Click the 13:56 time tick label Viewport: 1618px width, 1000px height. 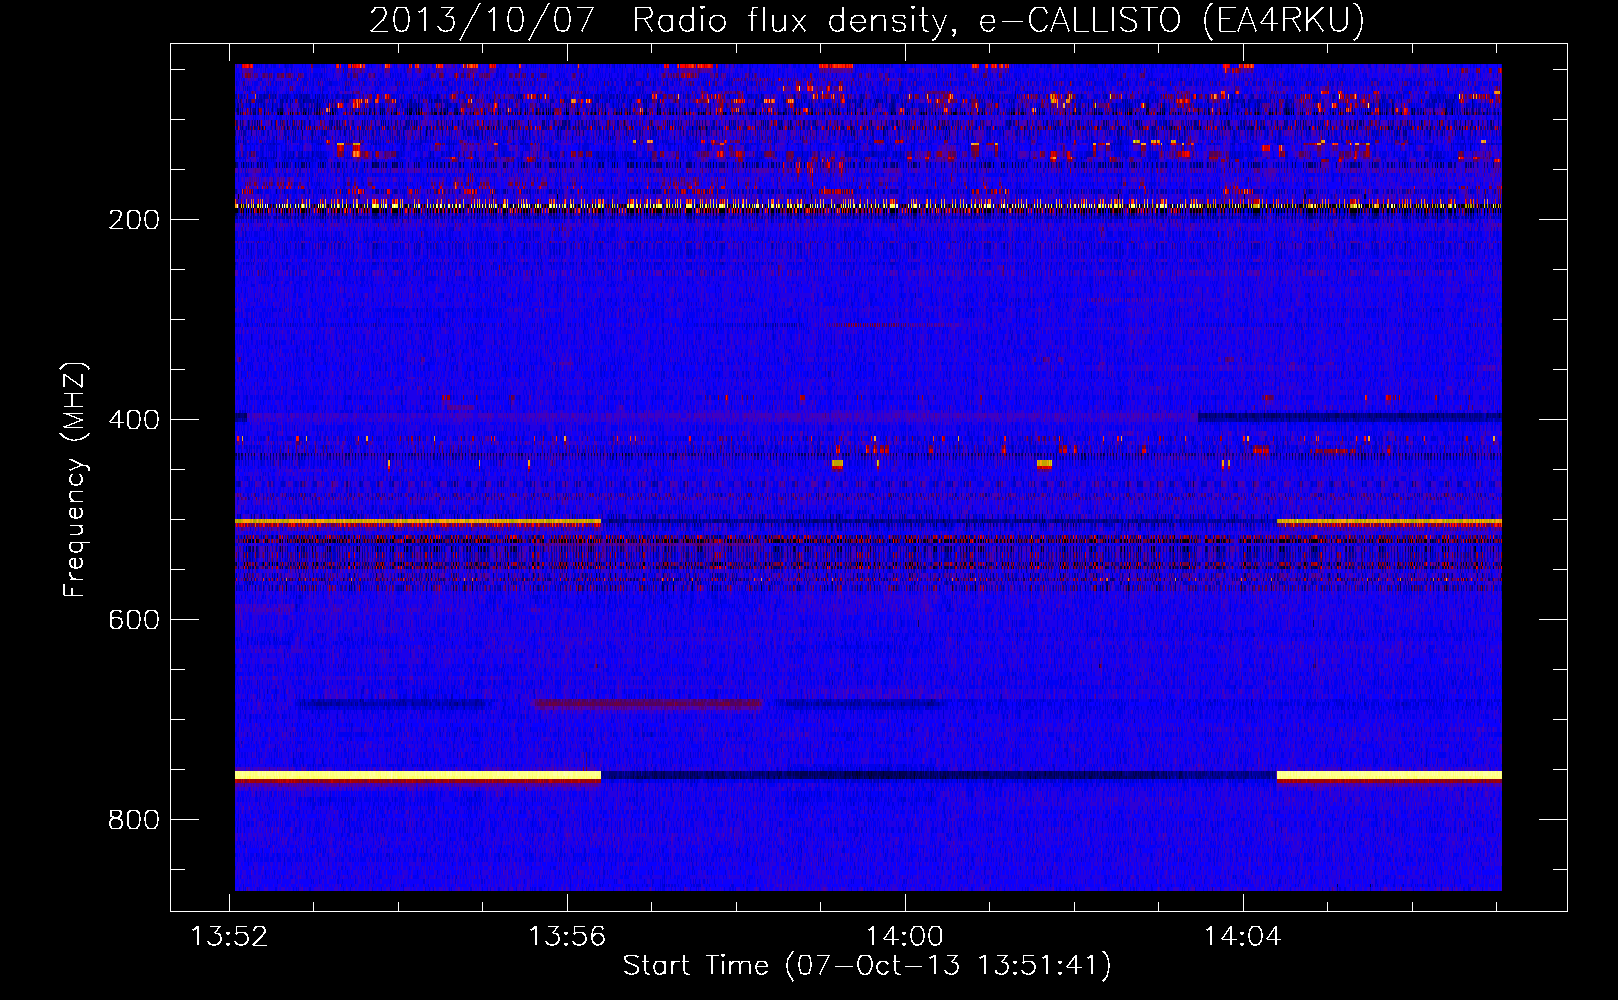tap(567, 937)
